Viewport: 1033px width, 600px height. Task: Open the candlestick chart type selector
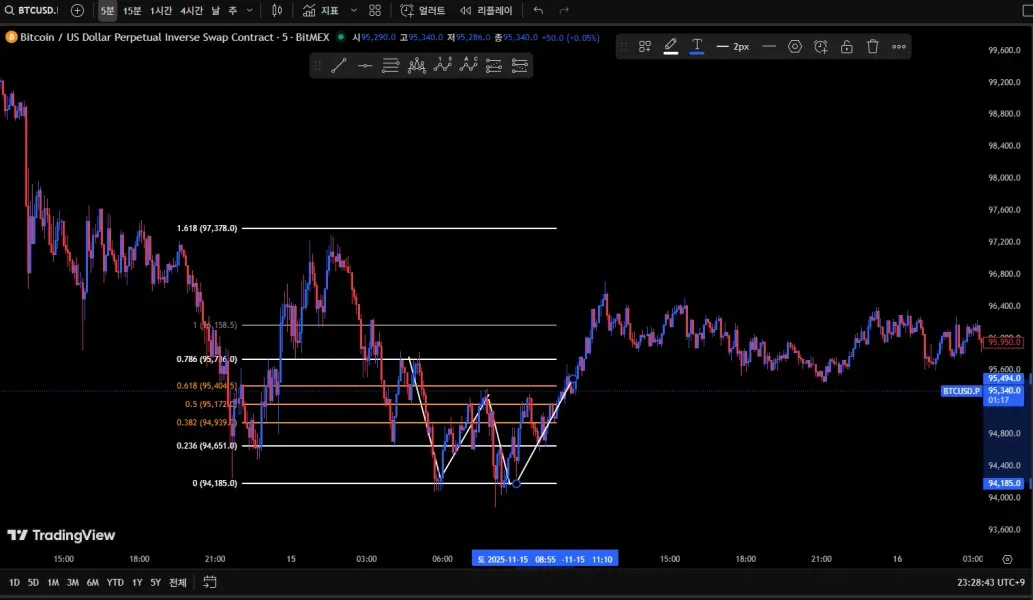277,10
